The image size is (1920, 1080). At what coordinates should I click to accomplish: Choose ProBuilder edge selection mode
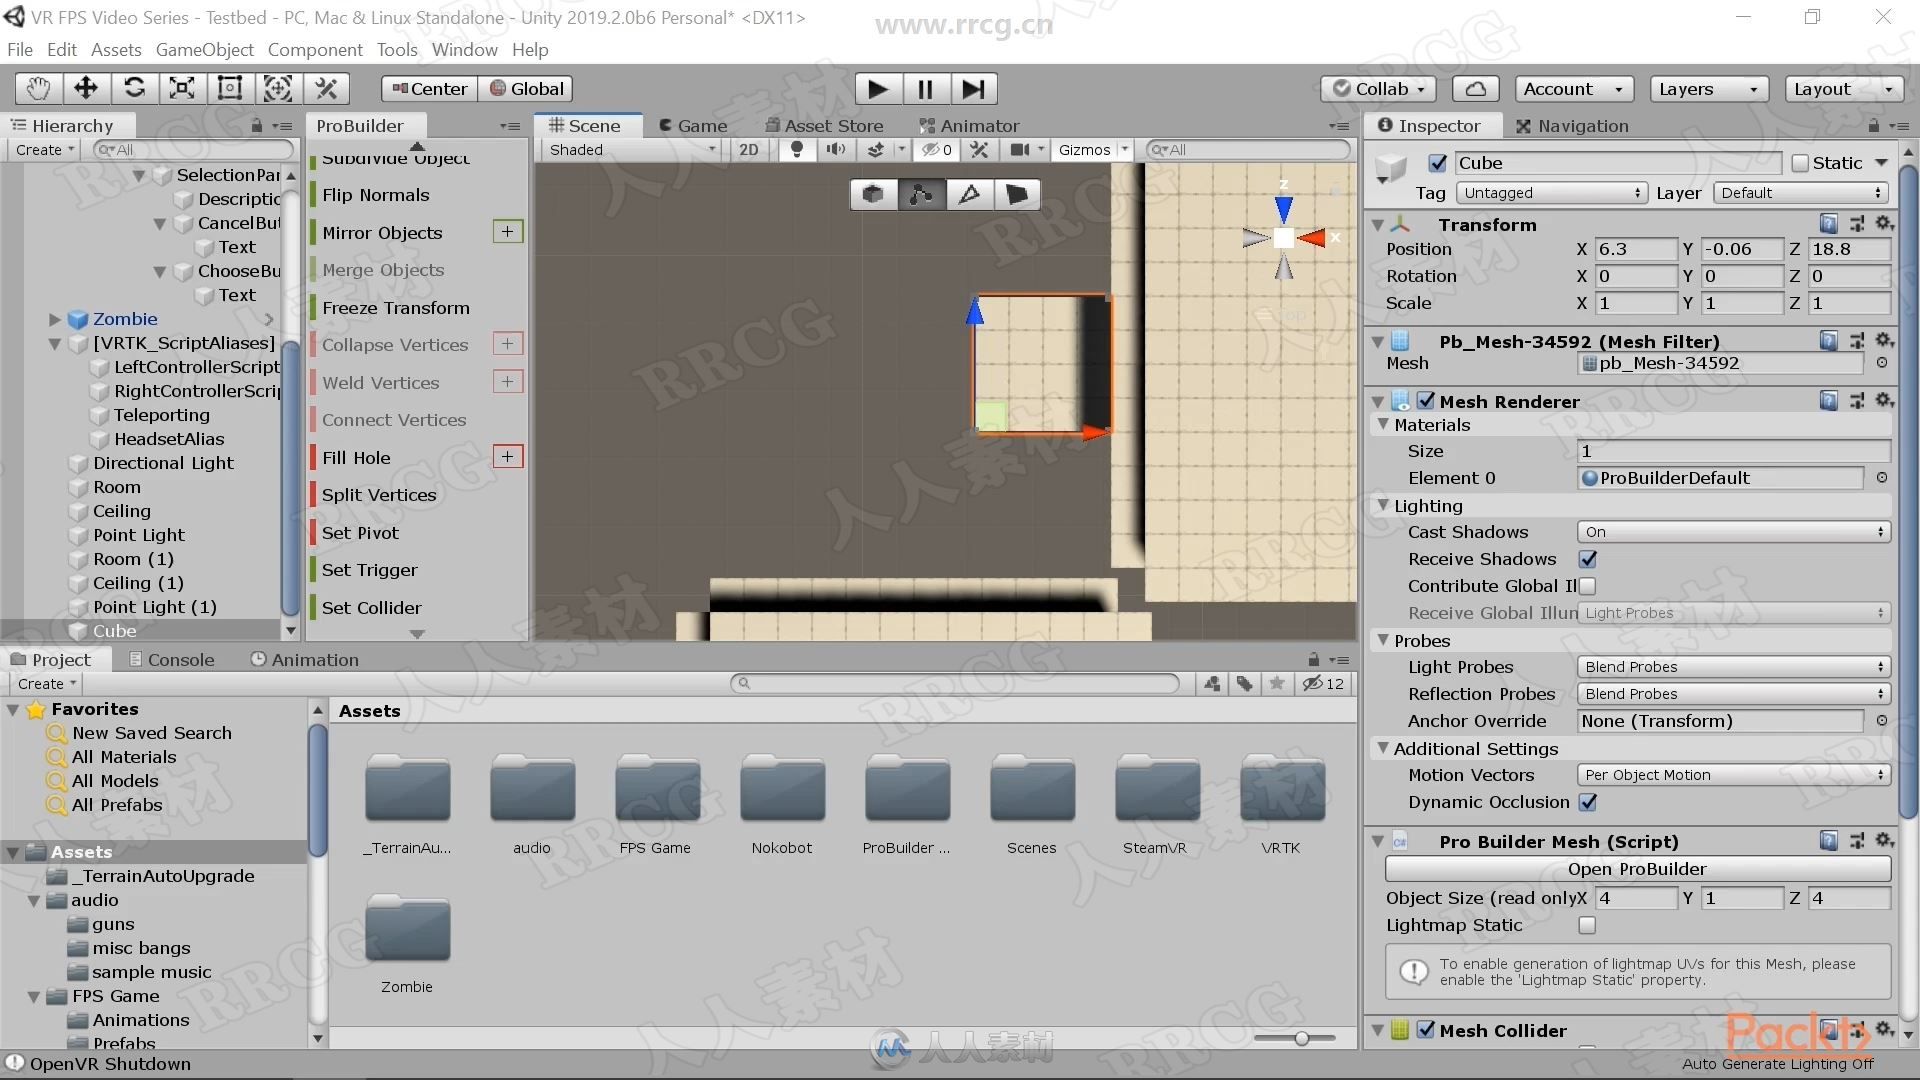(969, 194)
